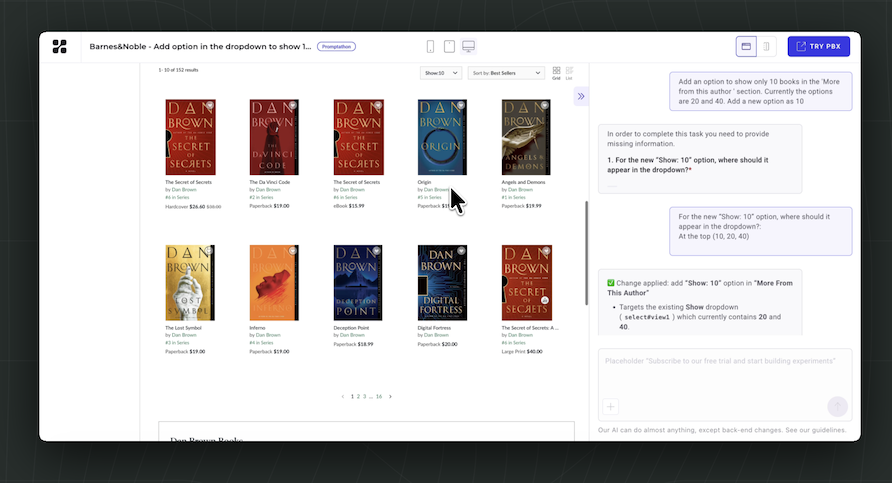
Task: Open the Sort by Best Sellers dropdown
Action: click(x=506, y=73)
